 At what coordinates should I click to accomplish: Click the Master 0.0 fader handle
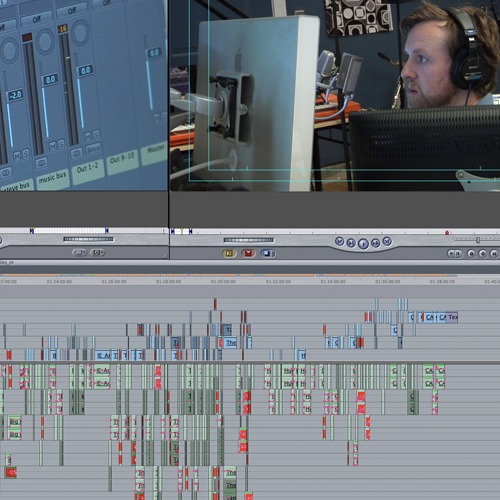pos(154,53)
